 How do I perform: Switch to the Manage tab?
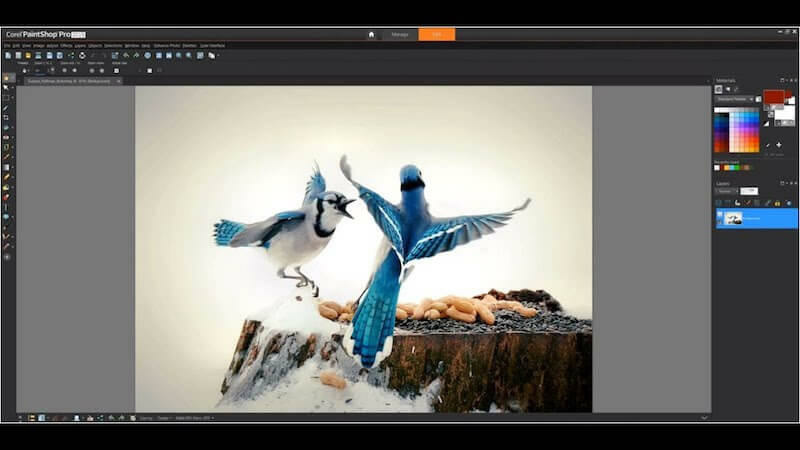[x=400, y=34]
